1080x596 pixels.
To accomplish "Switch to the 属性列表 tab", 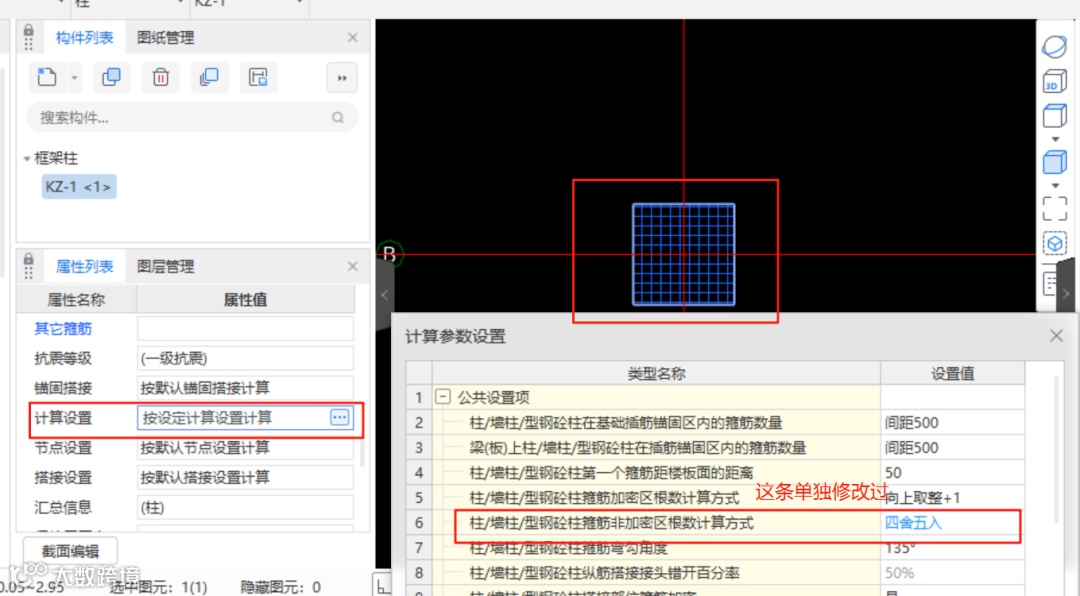I will pos(84,266).
